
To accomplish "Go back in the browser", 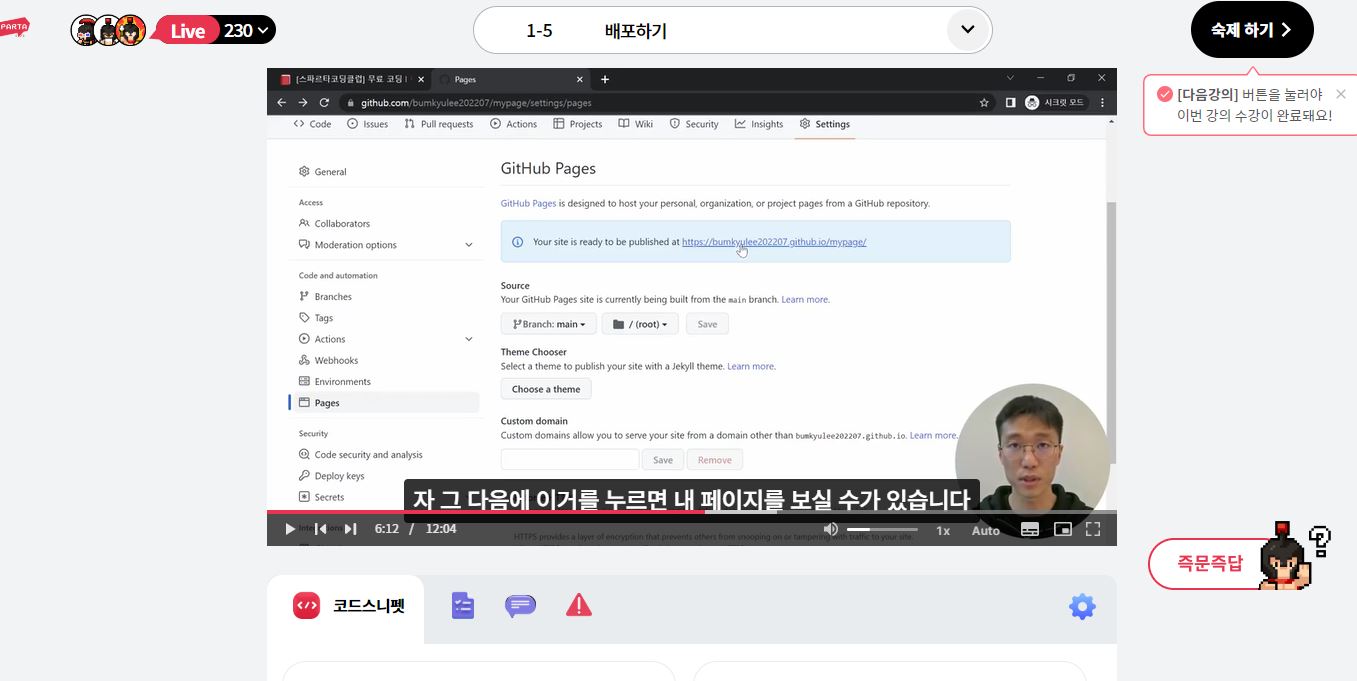I will click(281, 102).
